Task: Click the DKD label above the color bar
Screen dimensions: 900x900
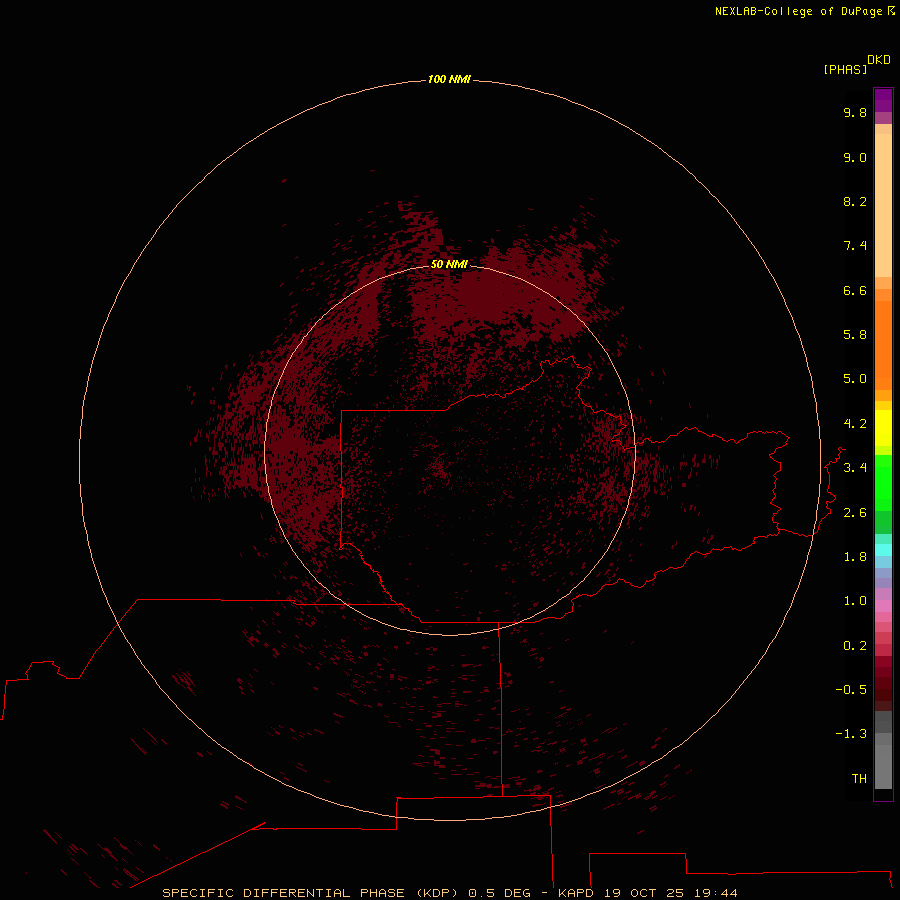Action: pos(879,60)
